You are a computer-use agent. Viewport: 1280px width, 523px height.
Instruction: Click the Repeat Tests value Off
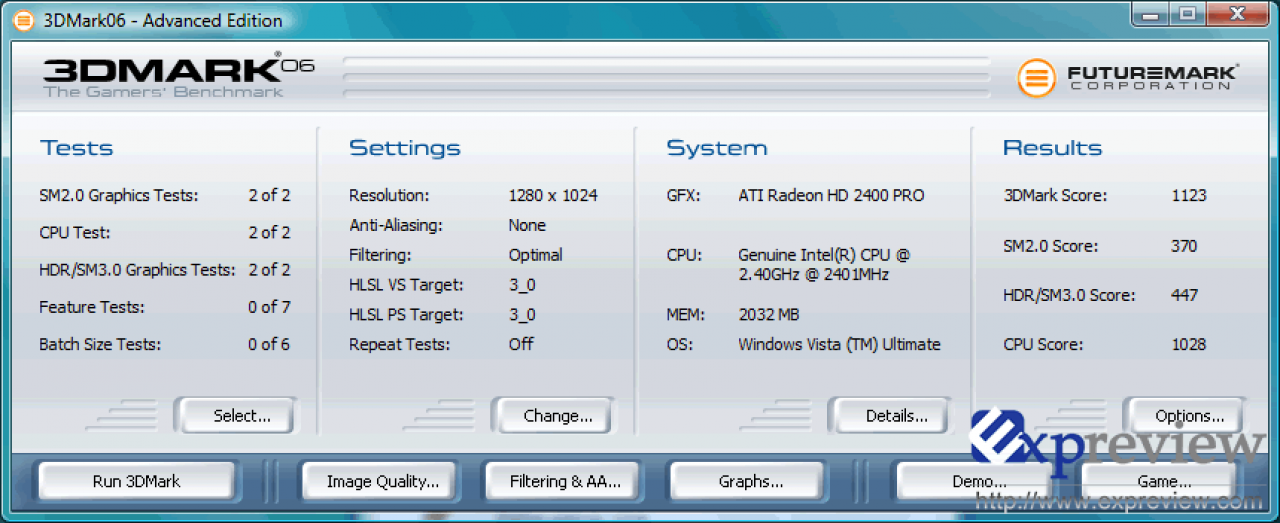tap(521, 344)
